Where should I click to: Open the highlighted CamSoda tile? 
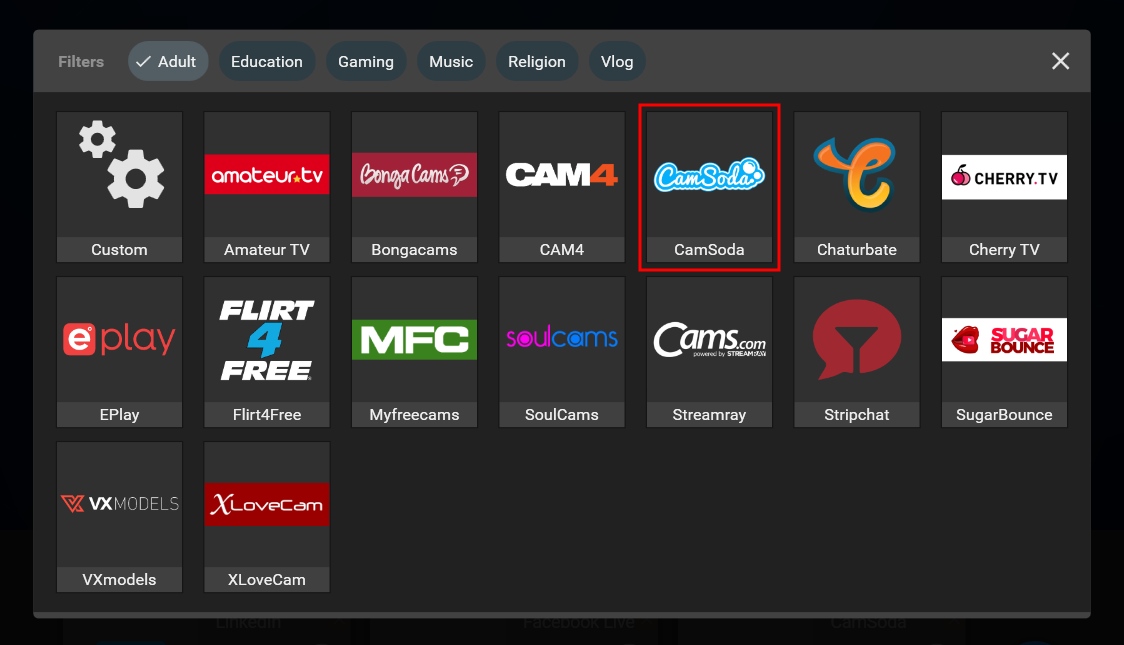[x=709, y=186]
